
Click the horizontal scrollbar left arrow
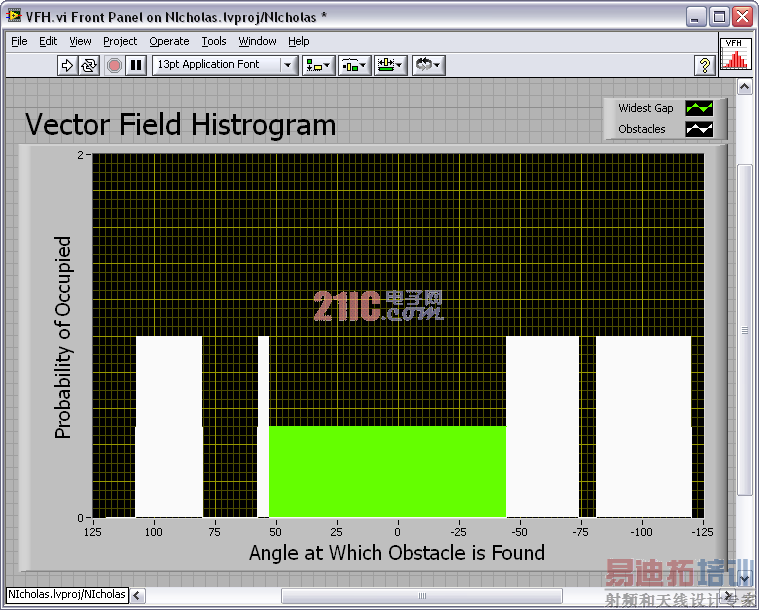tap(137, 595)
